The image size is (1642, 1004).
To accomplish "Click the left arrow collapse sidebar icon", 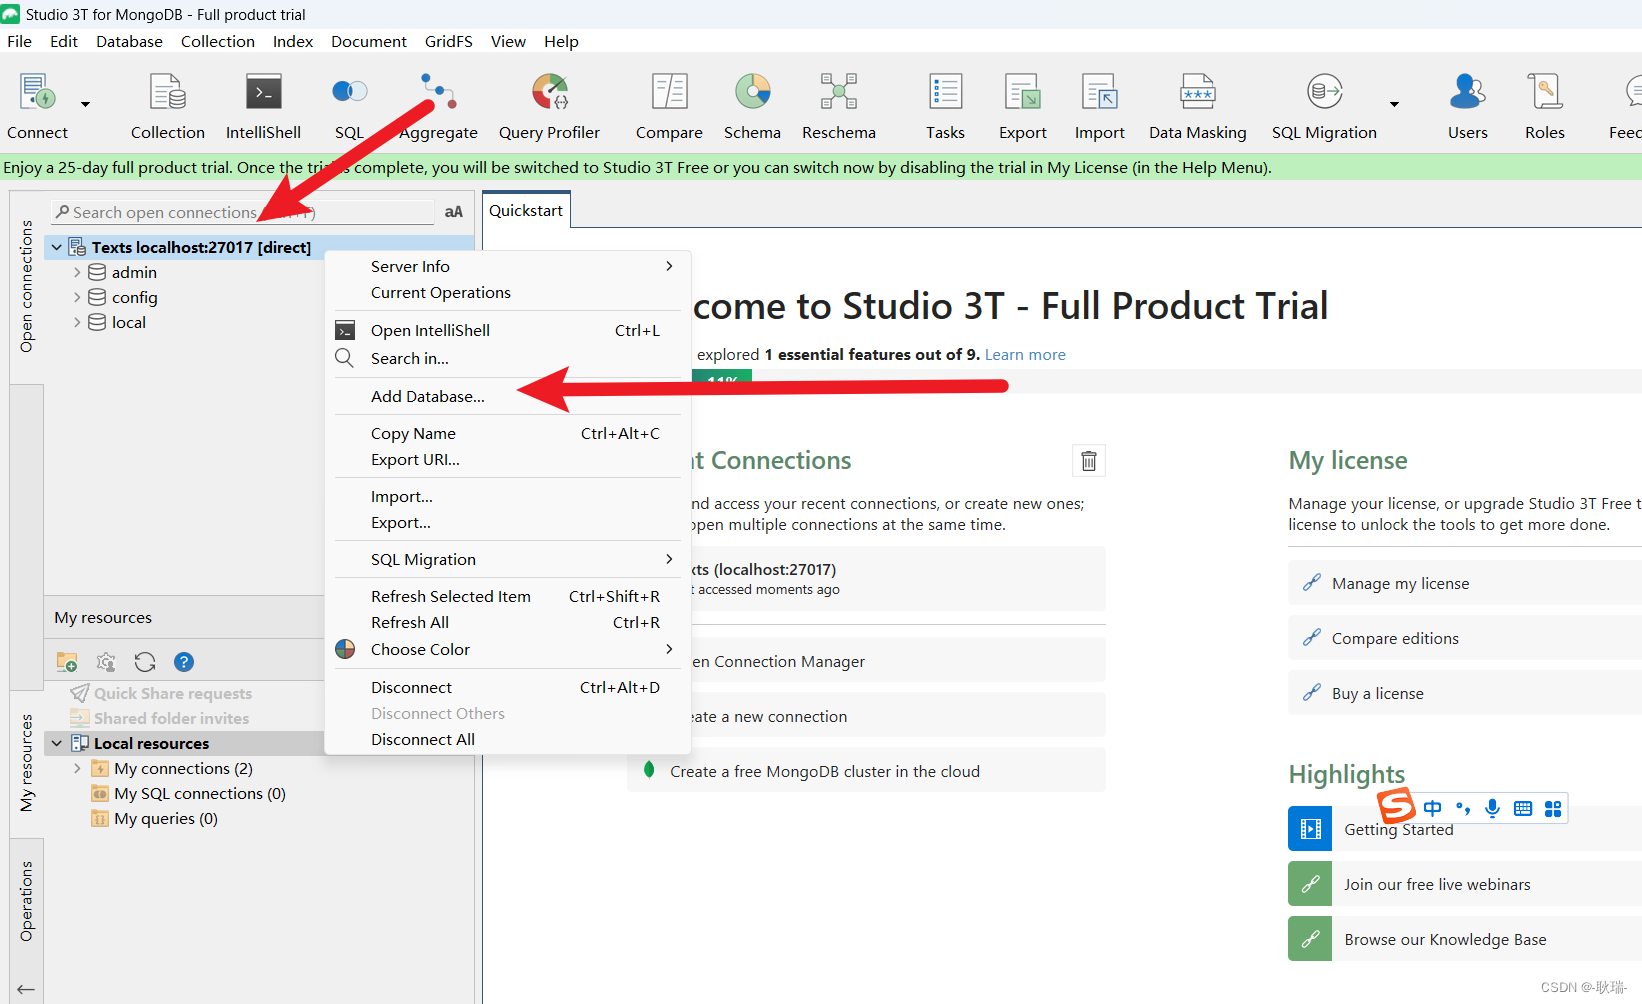I will [26, 989].
